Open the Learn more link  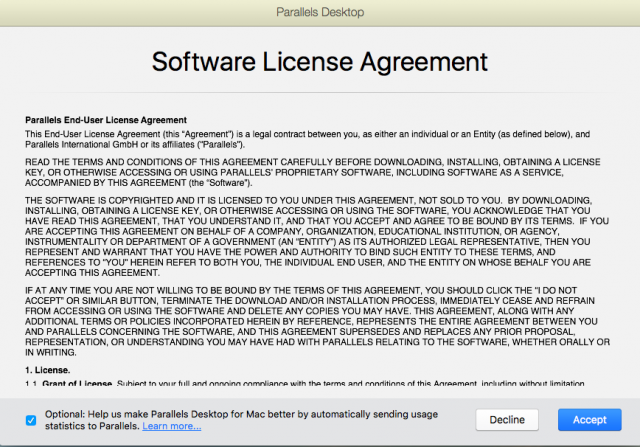pyautogui.click(x=171, y=426)
